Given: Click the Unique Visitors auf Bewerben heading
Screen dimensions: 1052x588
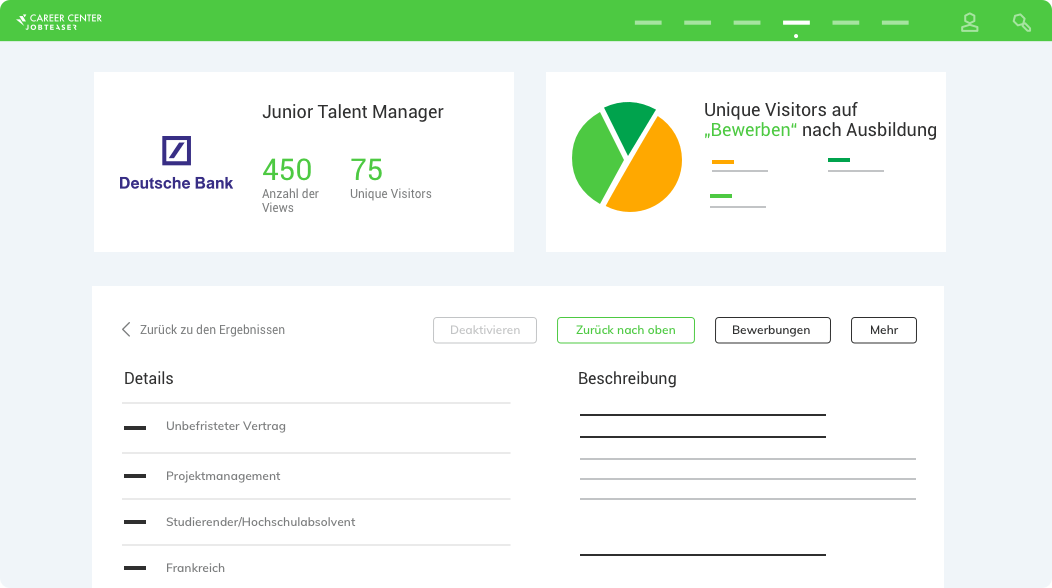Looking at the screenshot, I should (x=820, y=119).
